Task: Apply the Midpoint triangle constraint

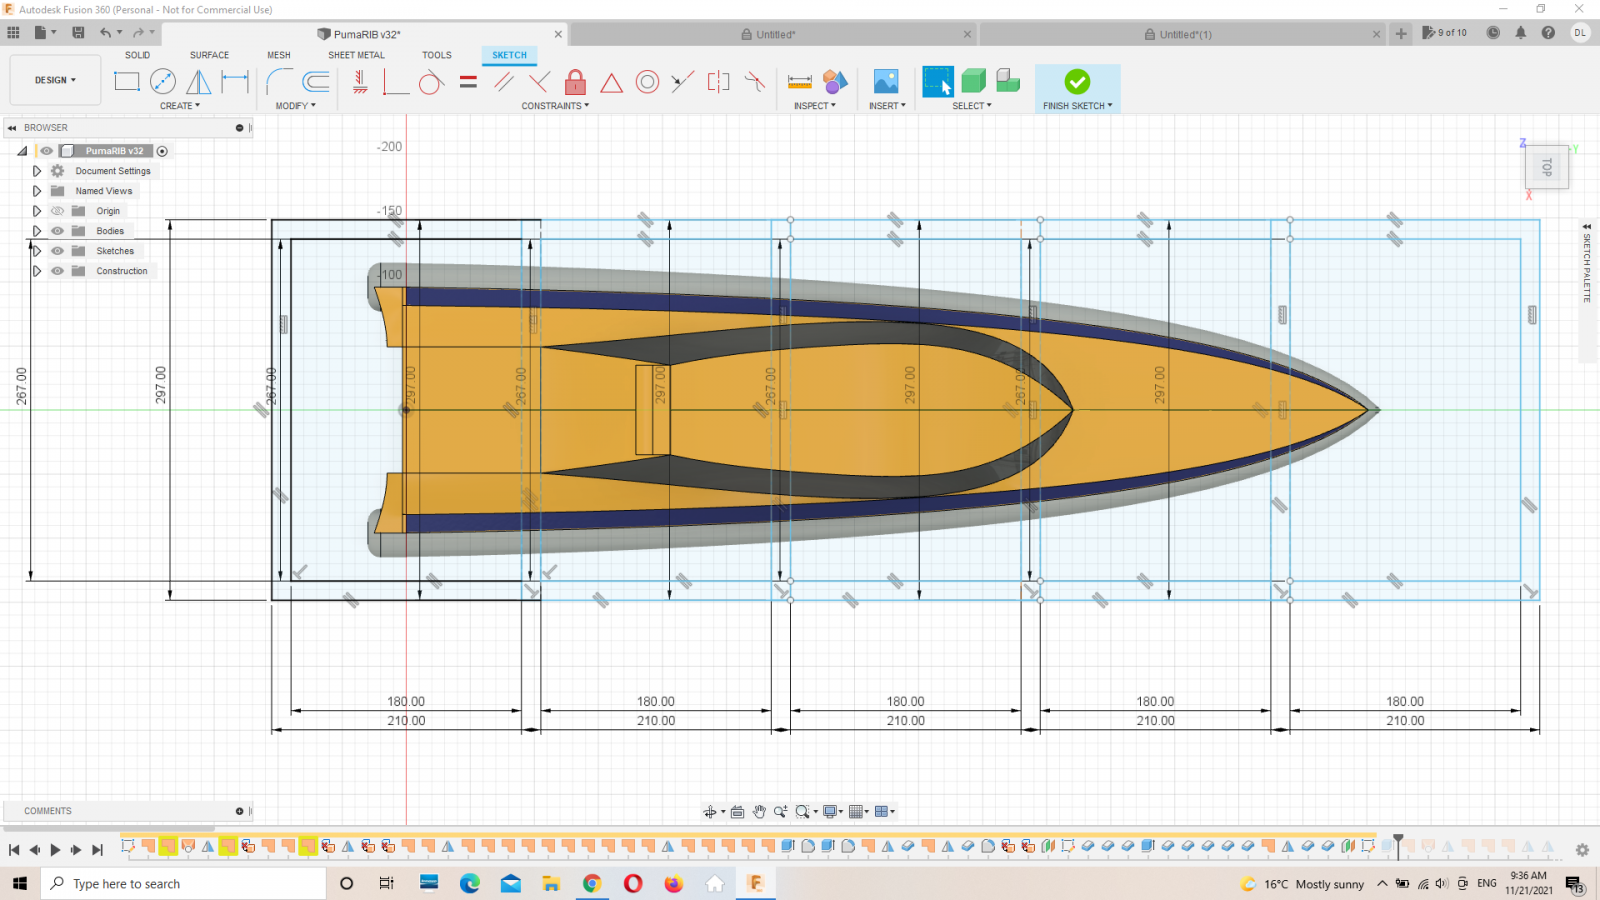Action: 611,81
